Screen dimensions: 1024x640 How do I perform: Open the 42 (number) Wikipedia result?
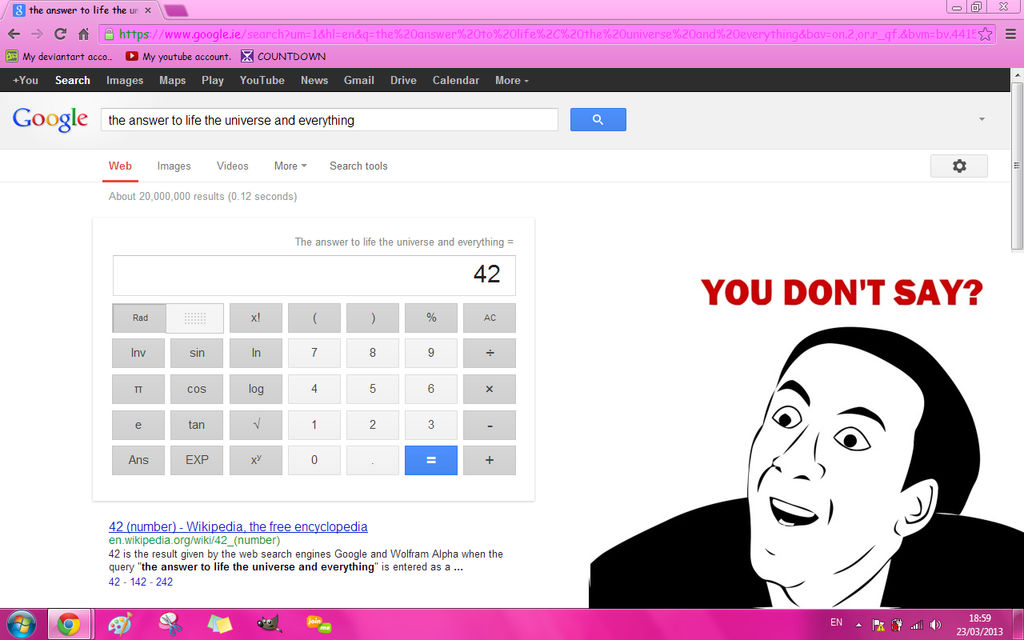(x=237, y=526)
